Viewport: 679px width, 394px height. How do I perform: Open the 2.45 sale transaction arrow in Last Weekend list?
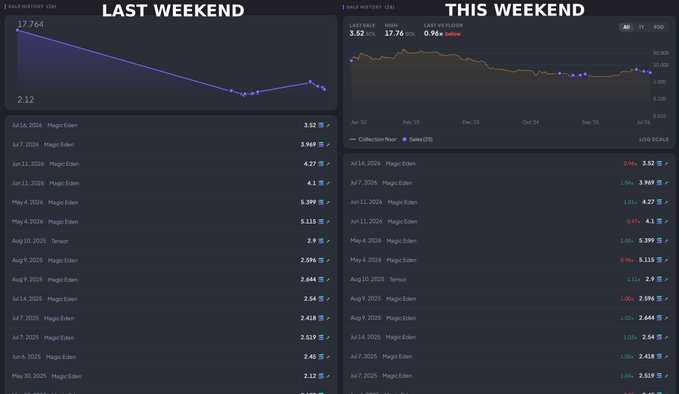328,357
